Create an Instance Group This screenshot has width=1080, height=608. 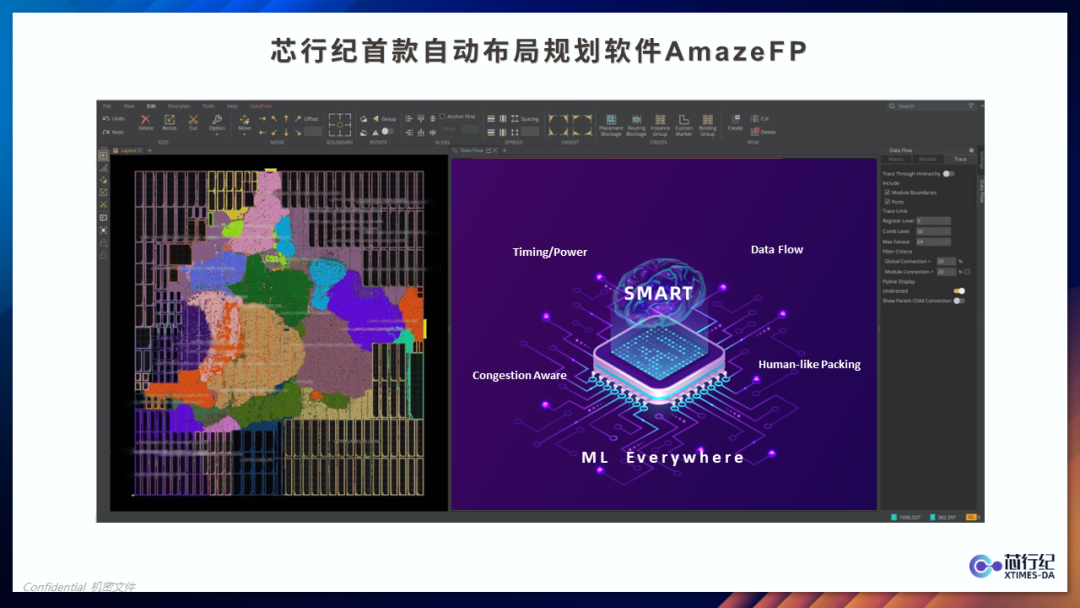coord(660,125)
